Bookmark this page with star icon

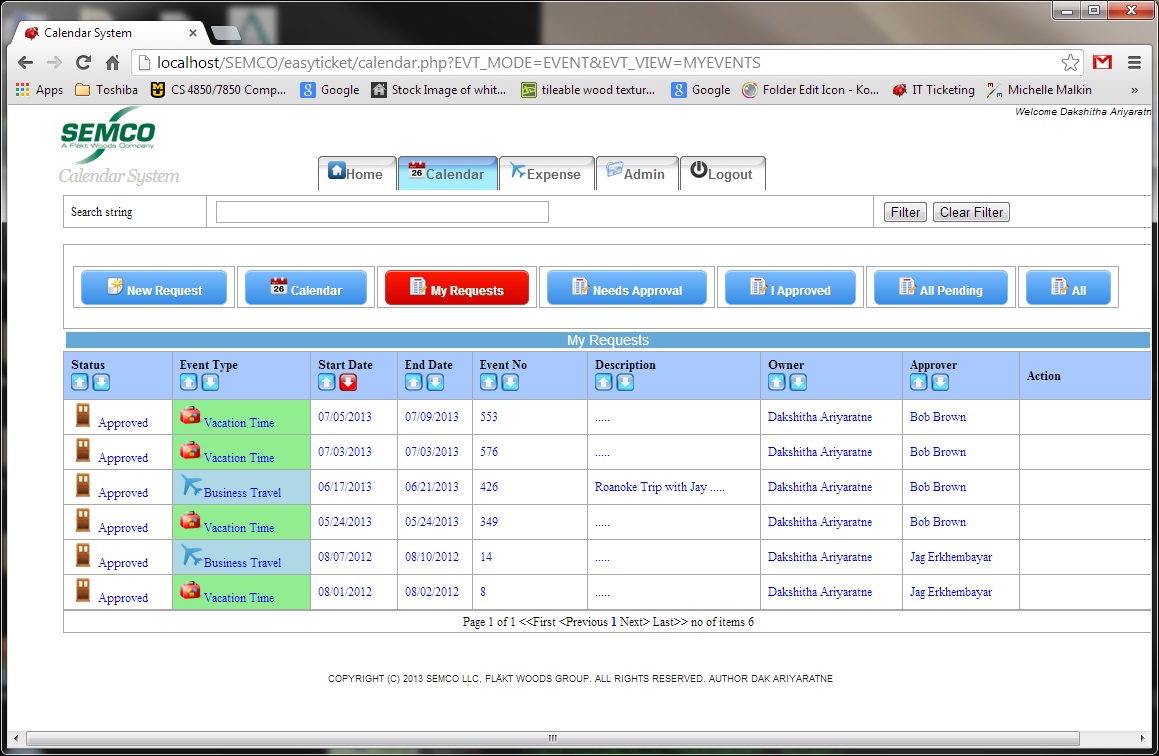point(1070,62)
